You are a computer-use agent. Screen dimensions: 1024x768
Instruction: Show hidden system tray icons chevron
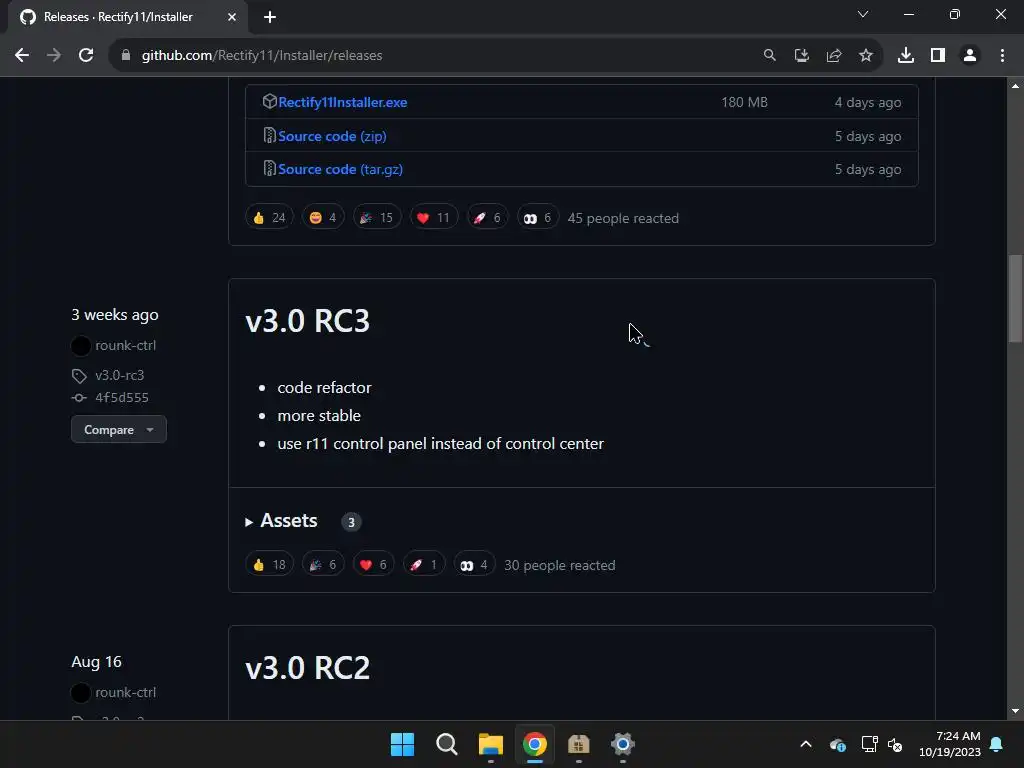[806, 744]
